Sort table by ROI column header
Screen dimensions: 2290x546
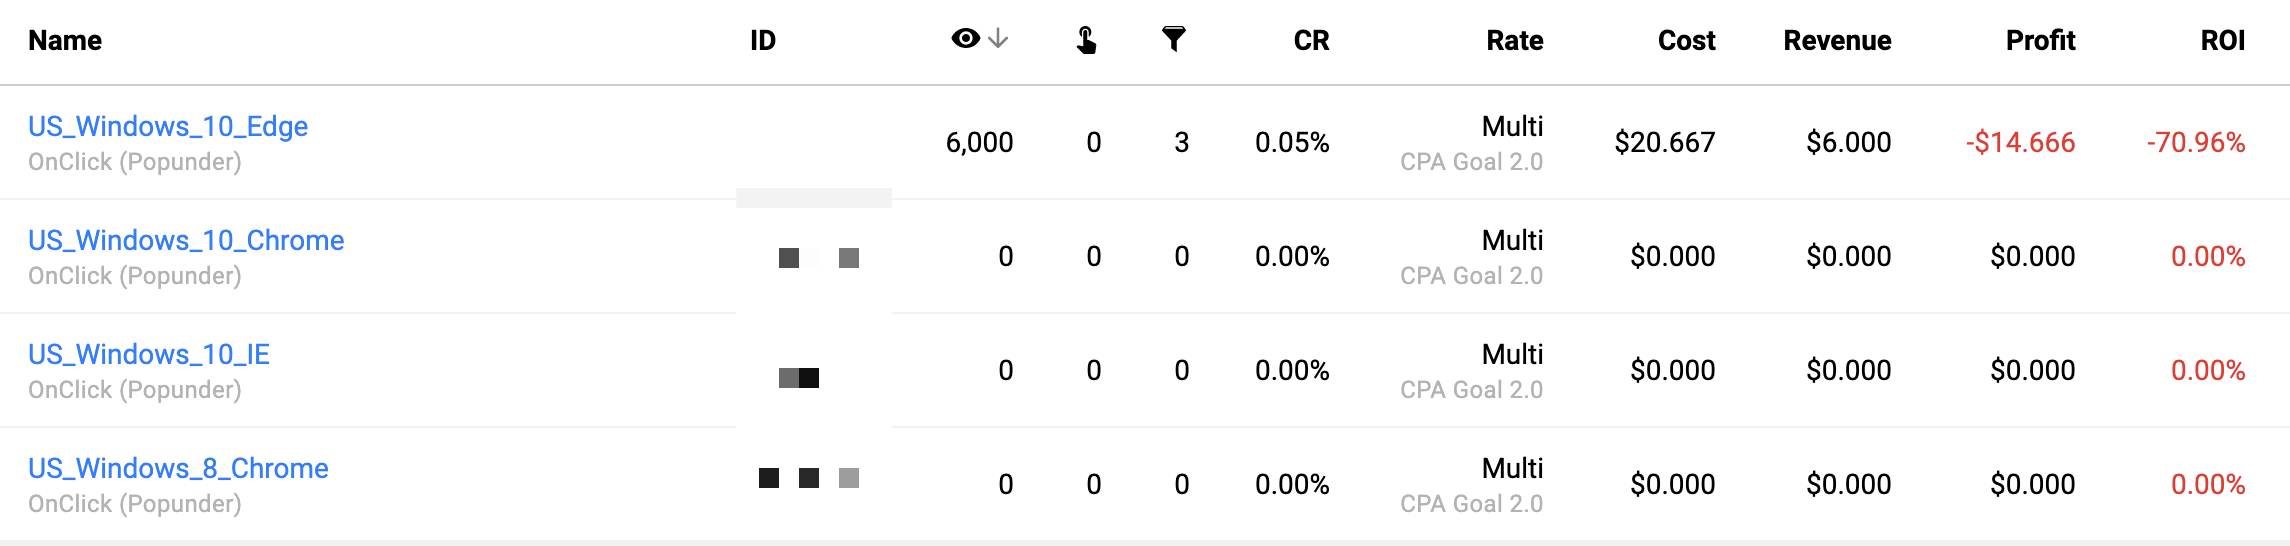pyautogui.click(x=2222, y=40)
